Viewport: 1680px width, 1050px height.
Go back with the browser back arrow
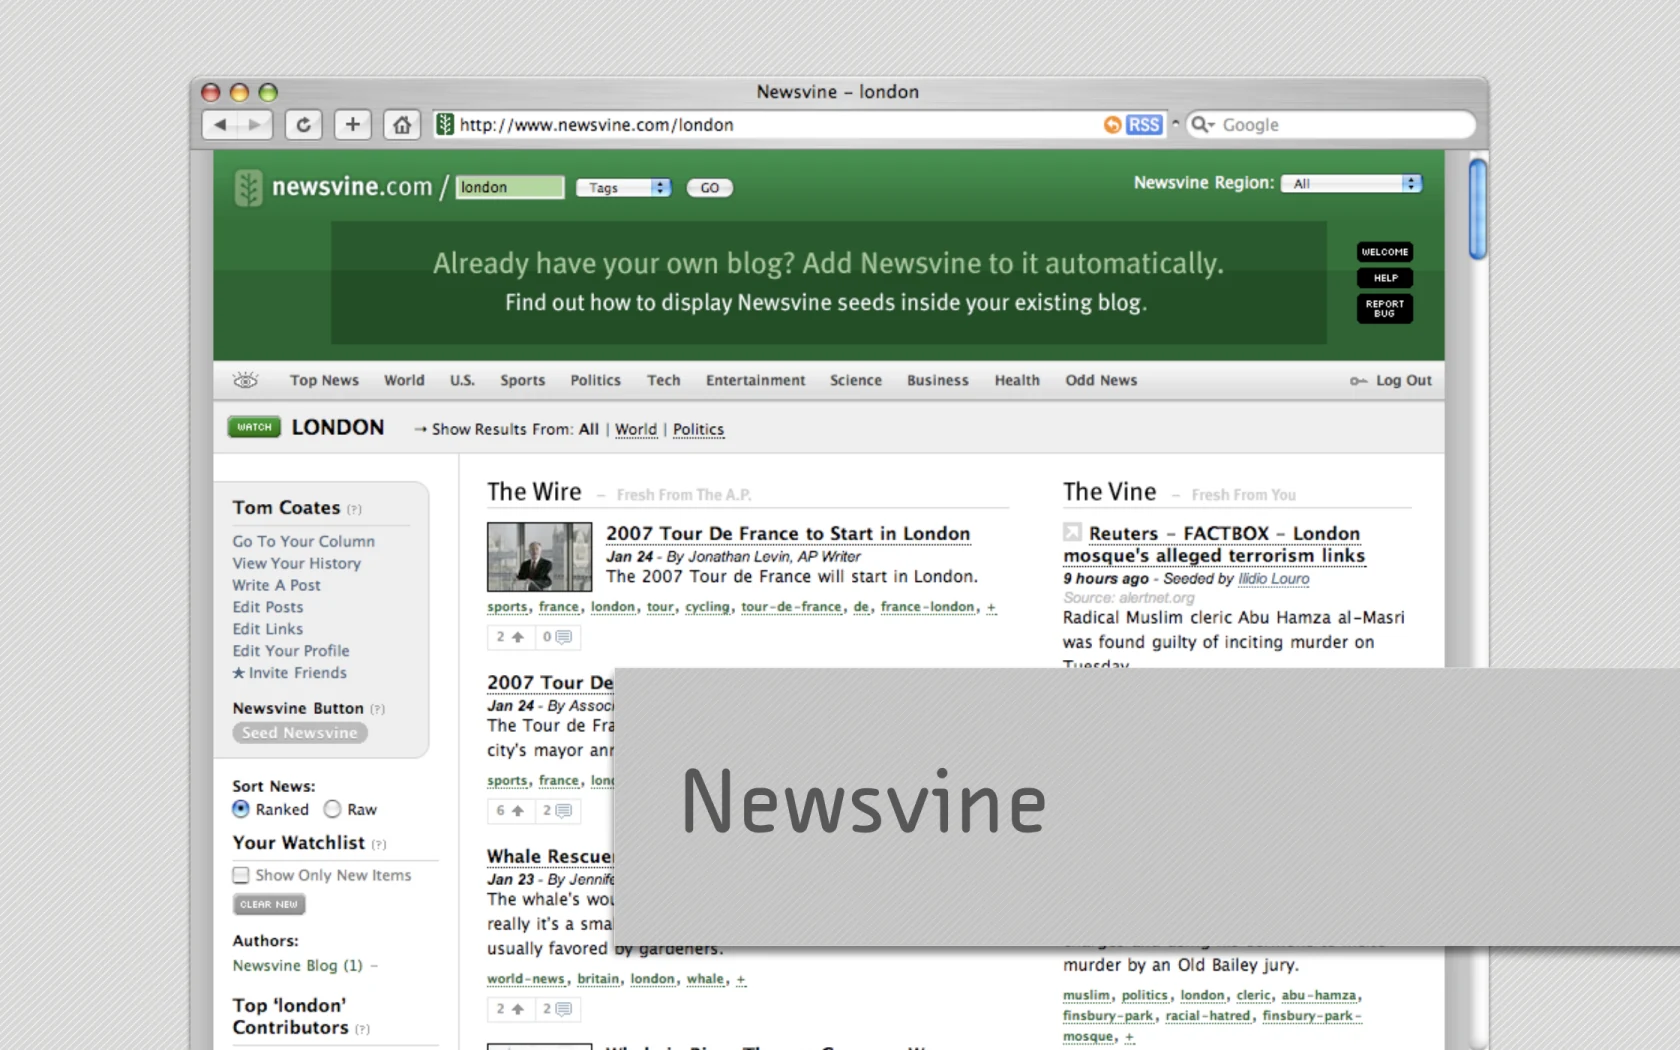pos(220,125)
